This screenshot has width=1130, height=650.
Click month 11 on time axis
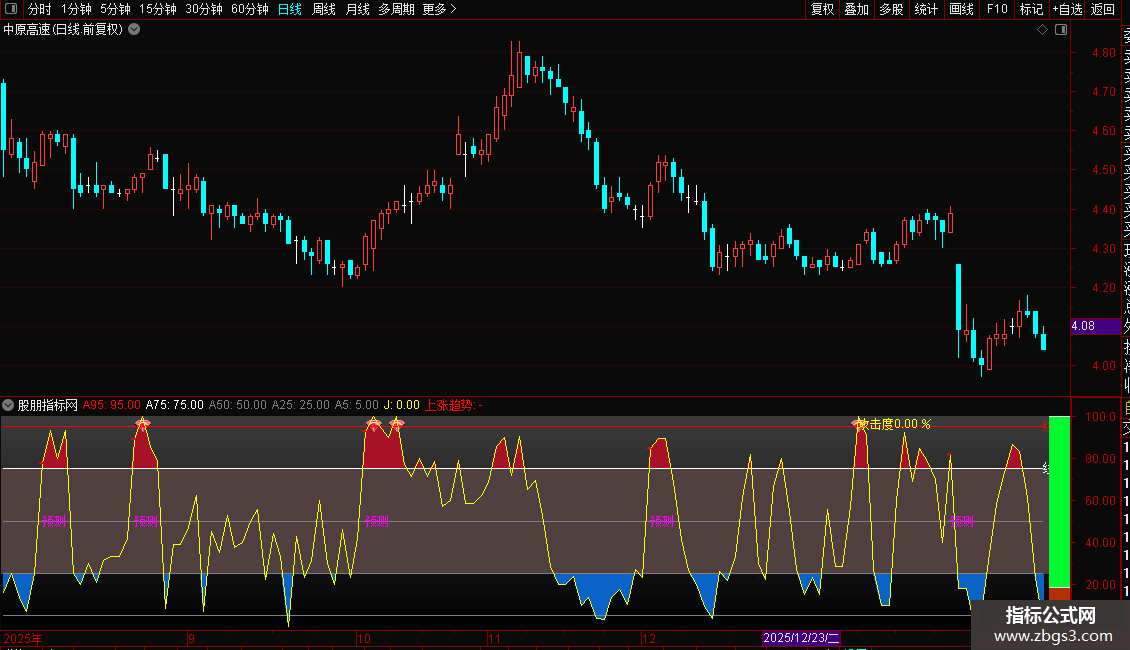pos(494,638)
